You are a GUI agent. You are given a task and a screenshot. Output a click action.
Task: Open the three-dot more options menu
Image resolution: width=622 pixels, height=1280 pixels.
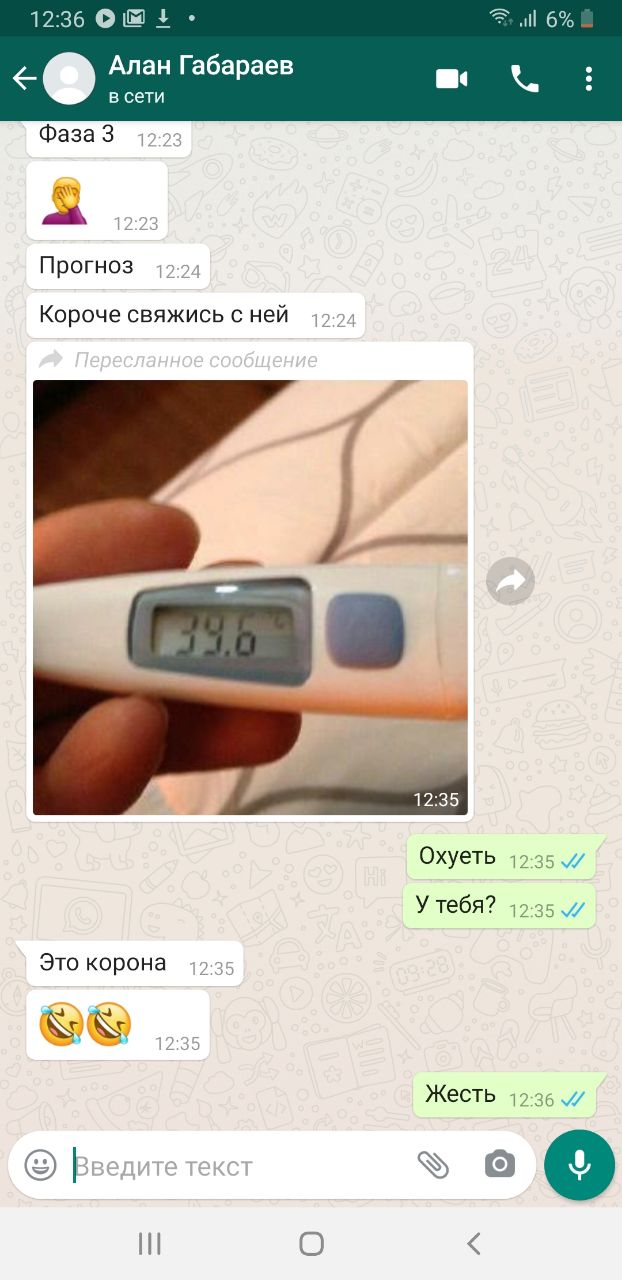coord(589,79)
